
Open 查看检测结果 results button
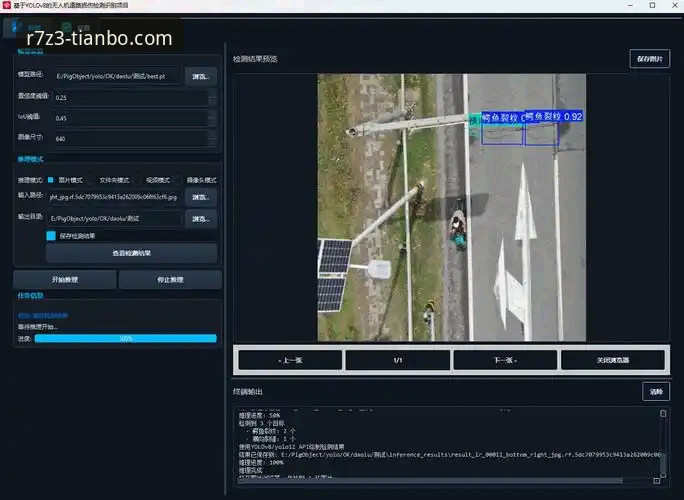[x=131, y=253]
